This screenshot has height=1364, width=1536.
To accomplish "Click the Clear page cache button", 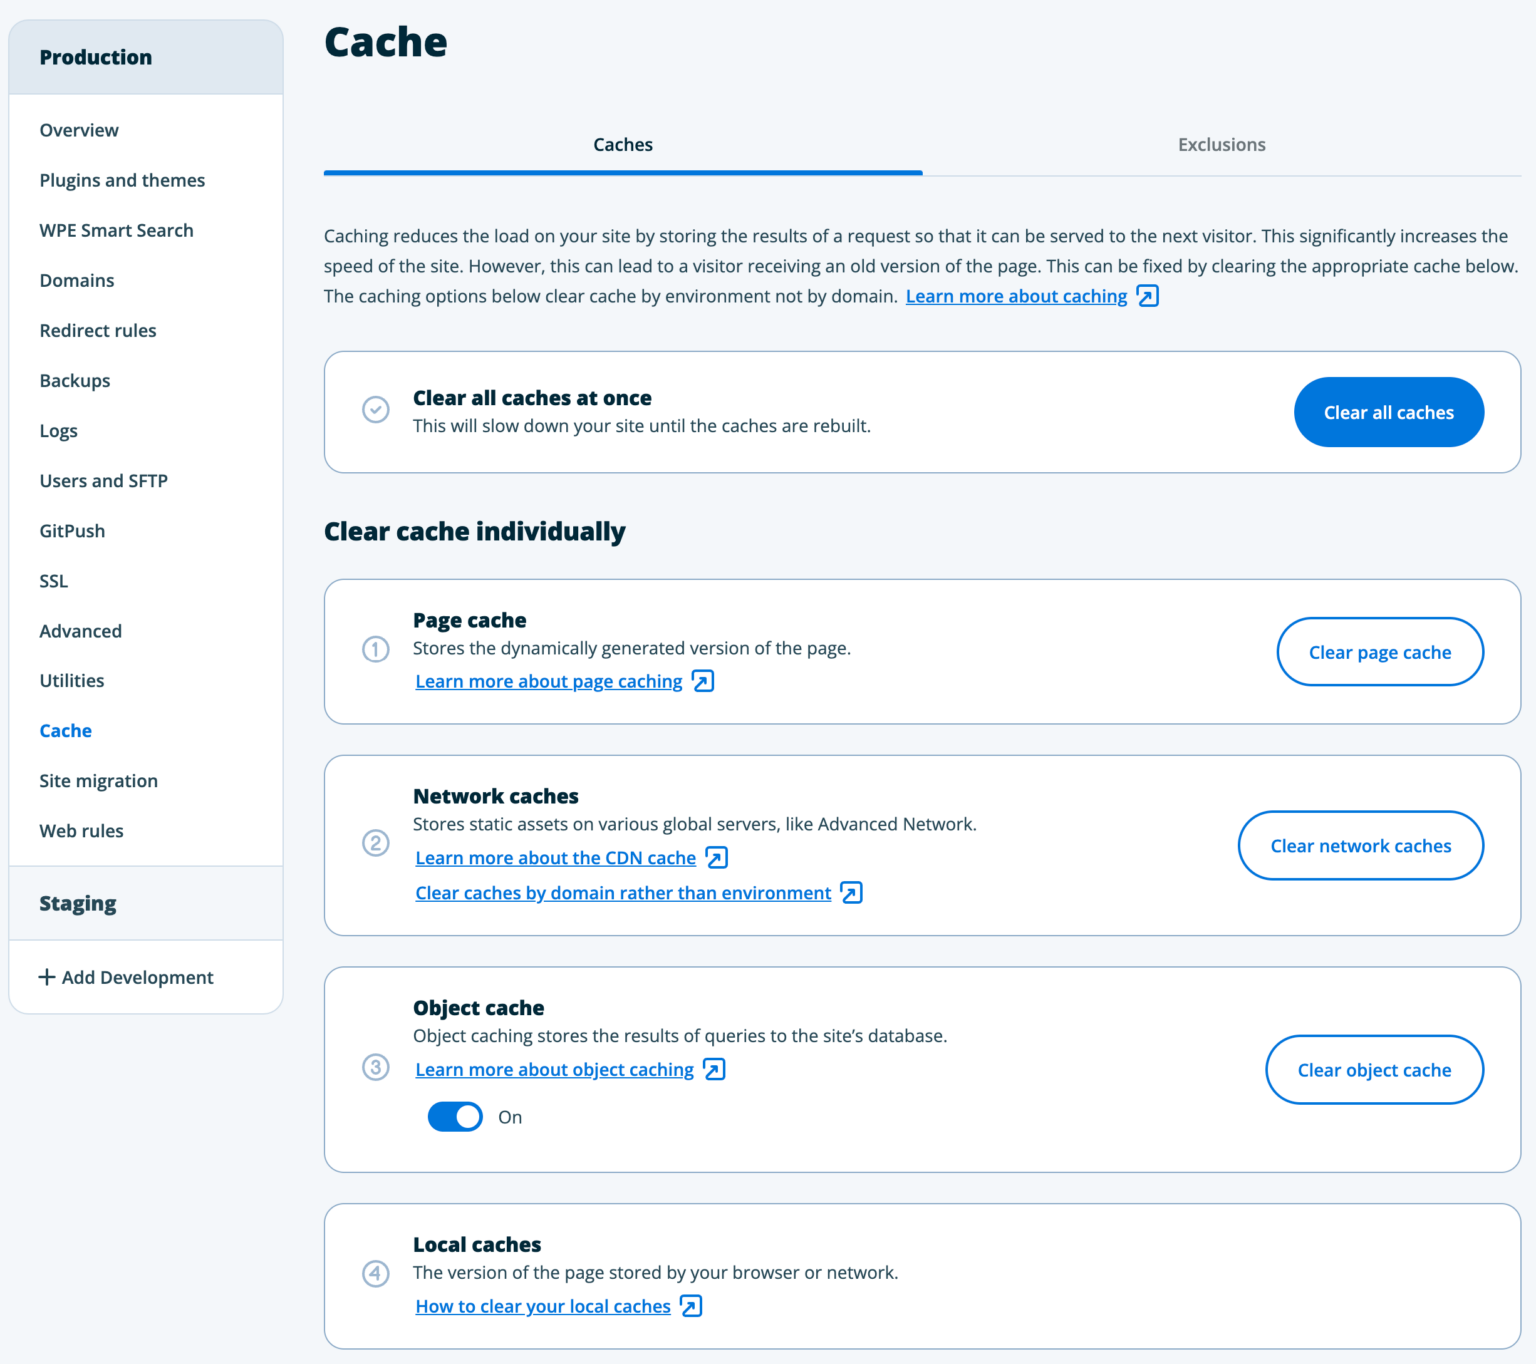I will (x=1379, y=651).
